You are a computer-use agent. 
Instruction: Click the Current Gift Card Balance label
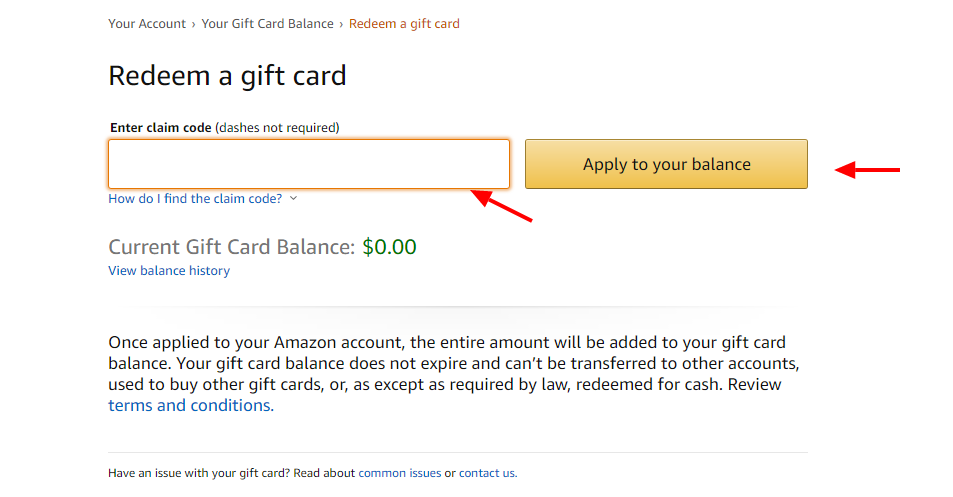tap(231, 247)
